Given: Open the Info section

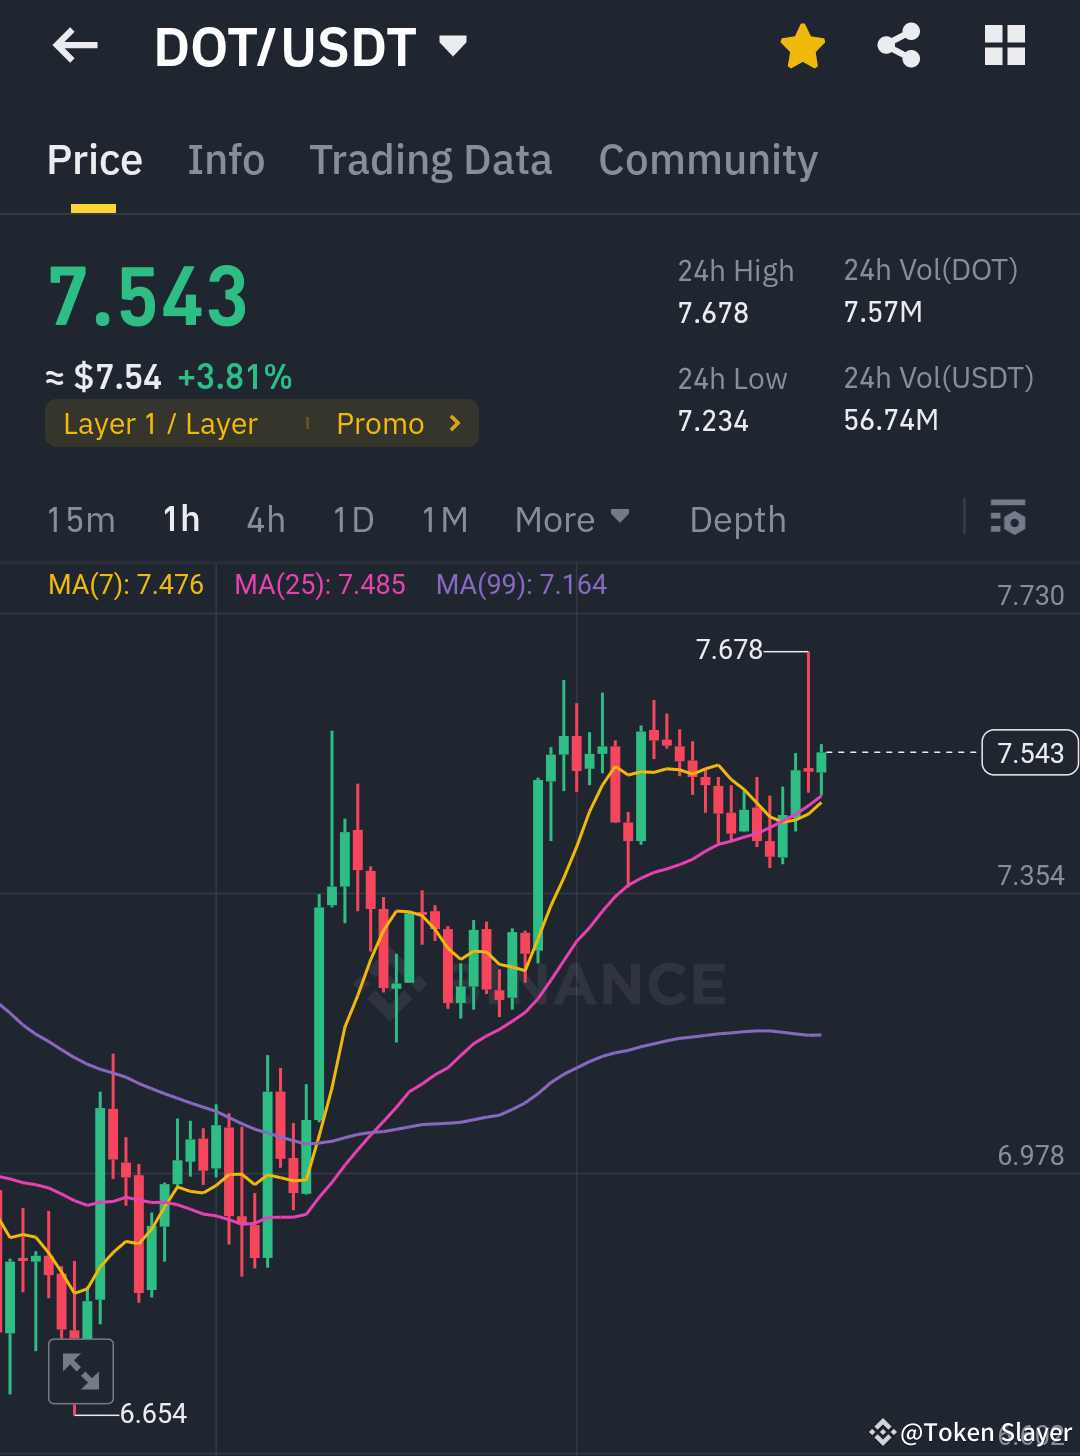Looking at the screenshot, I should 225,160.
